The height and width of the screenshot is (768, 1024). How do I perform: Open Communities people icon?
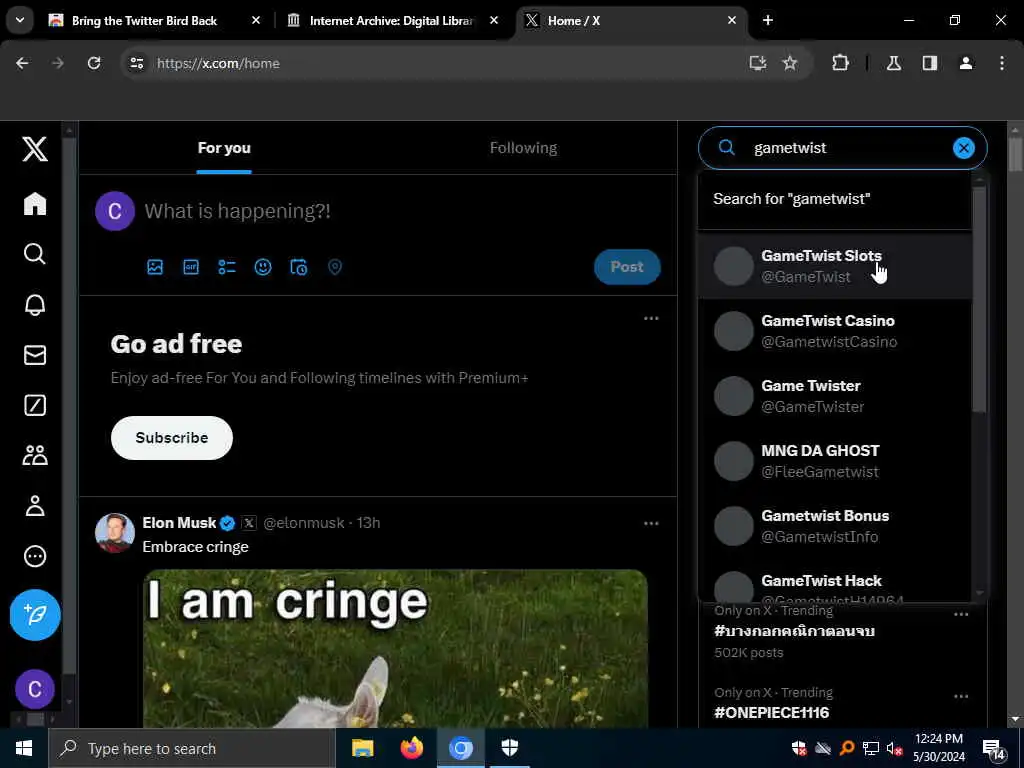pos(35,455)
